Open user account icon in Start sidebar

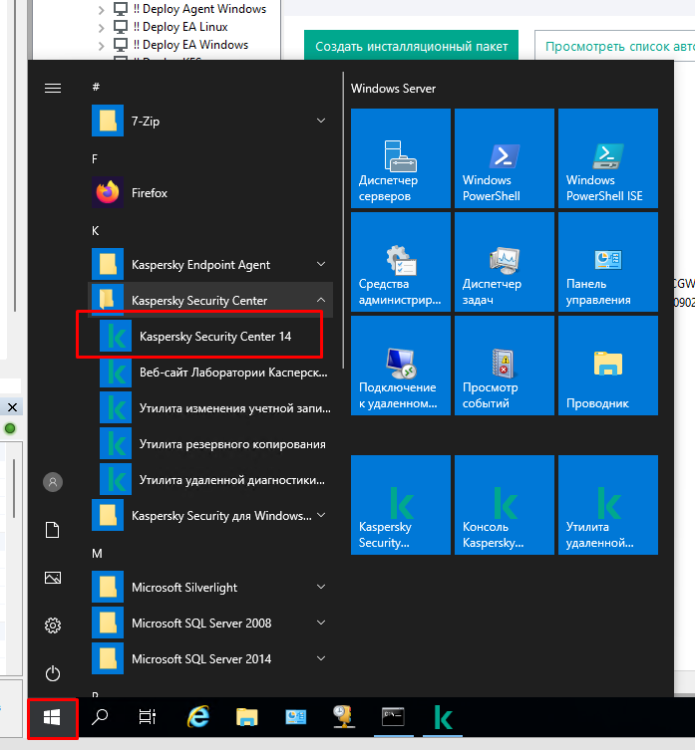click(x=53, y=482)
